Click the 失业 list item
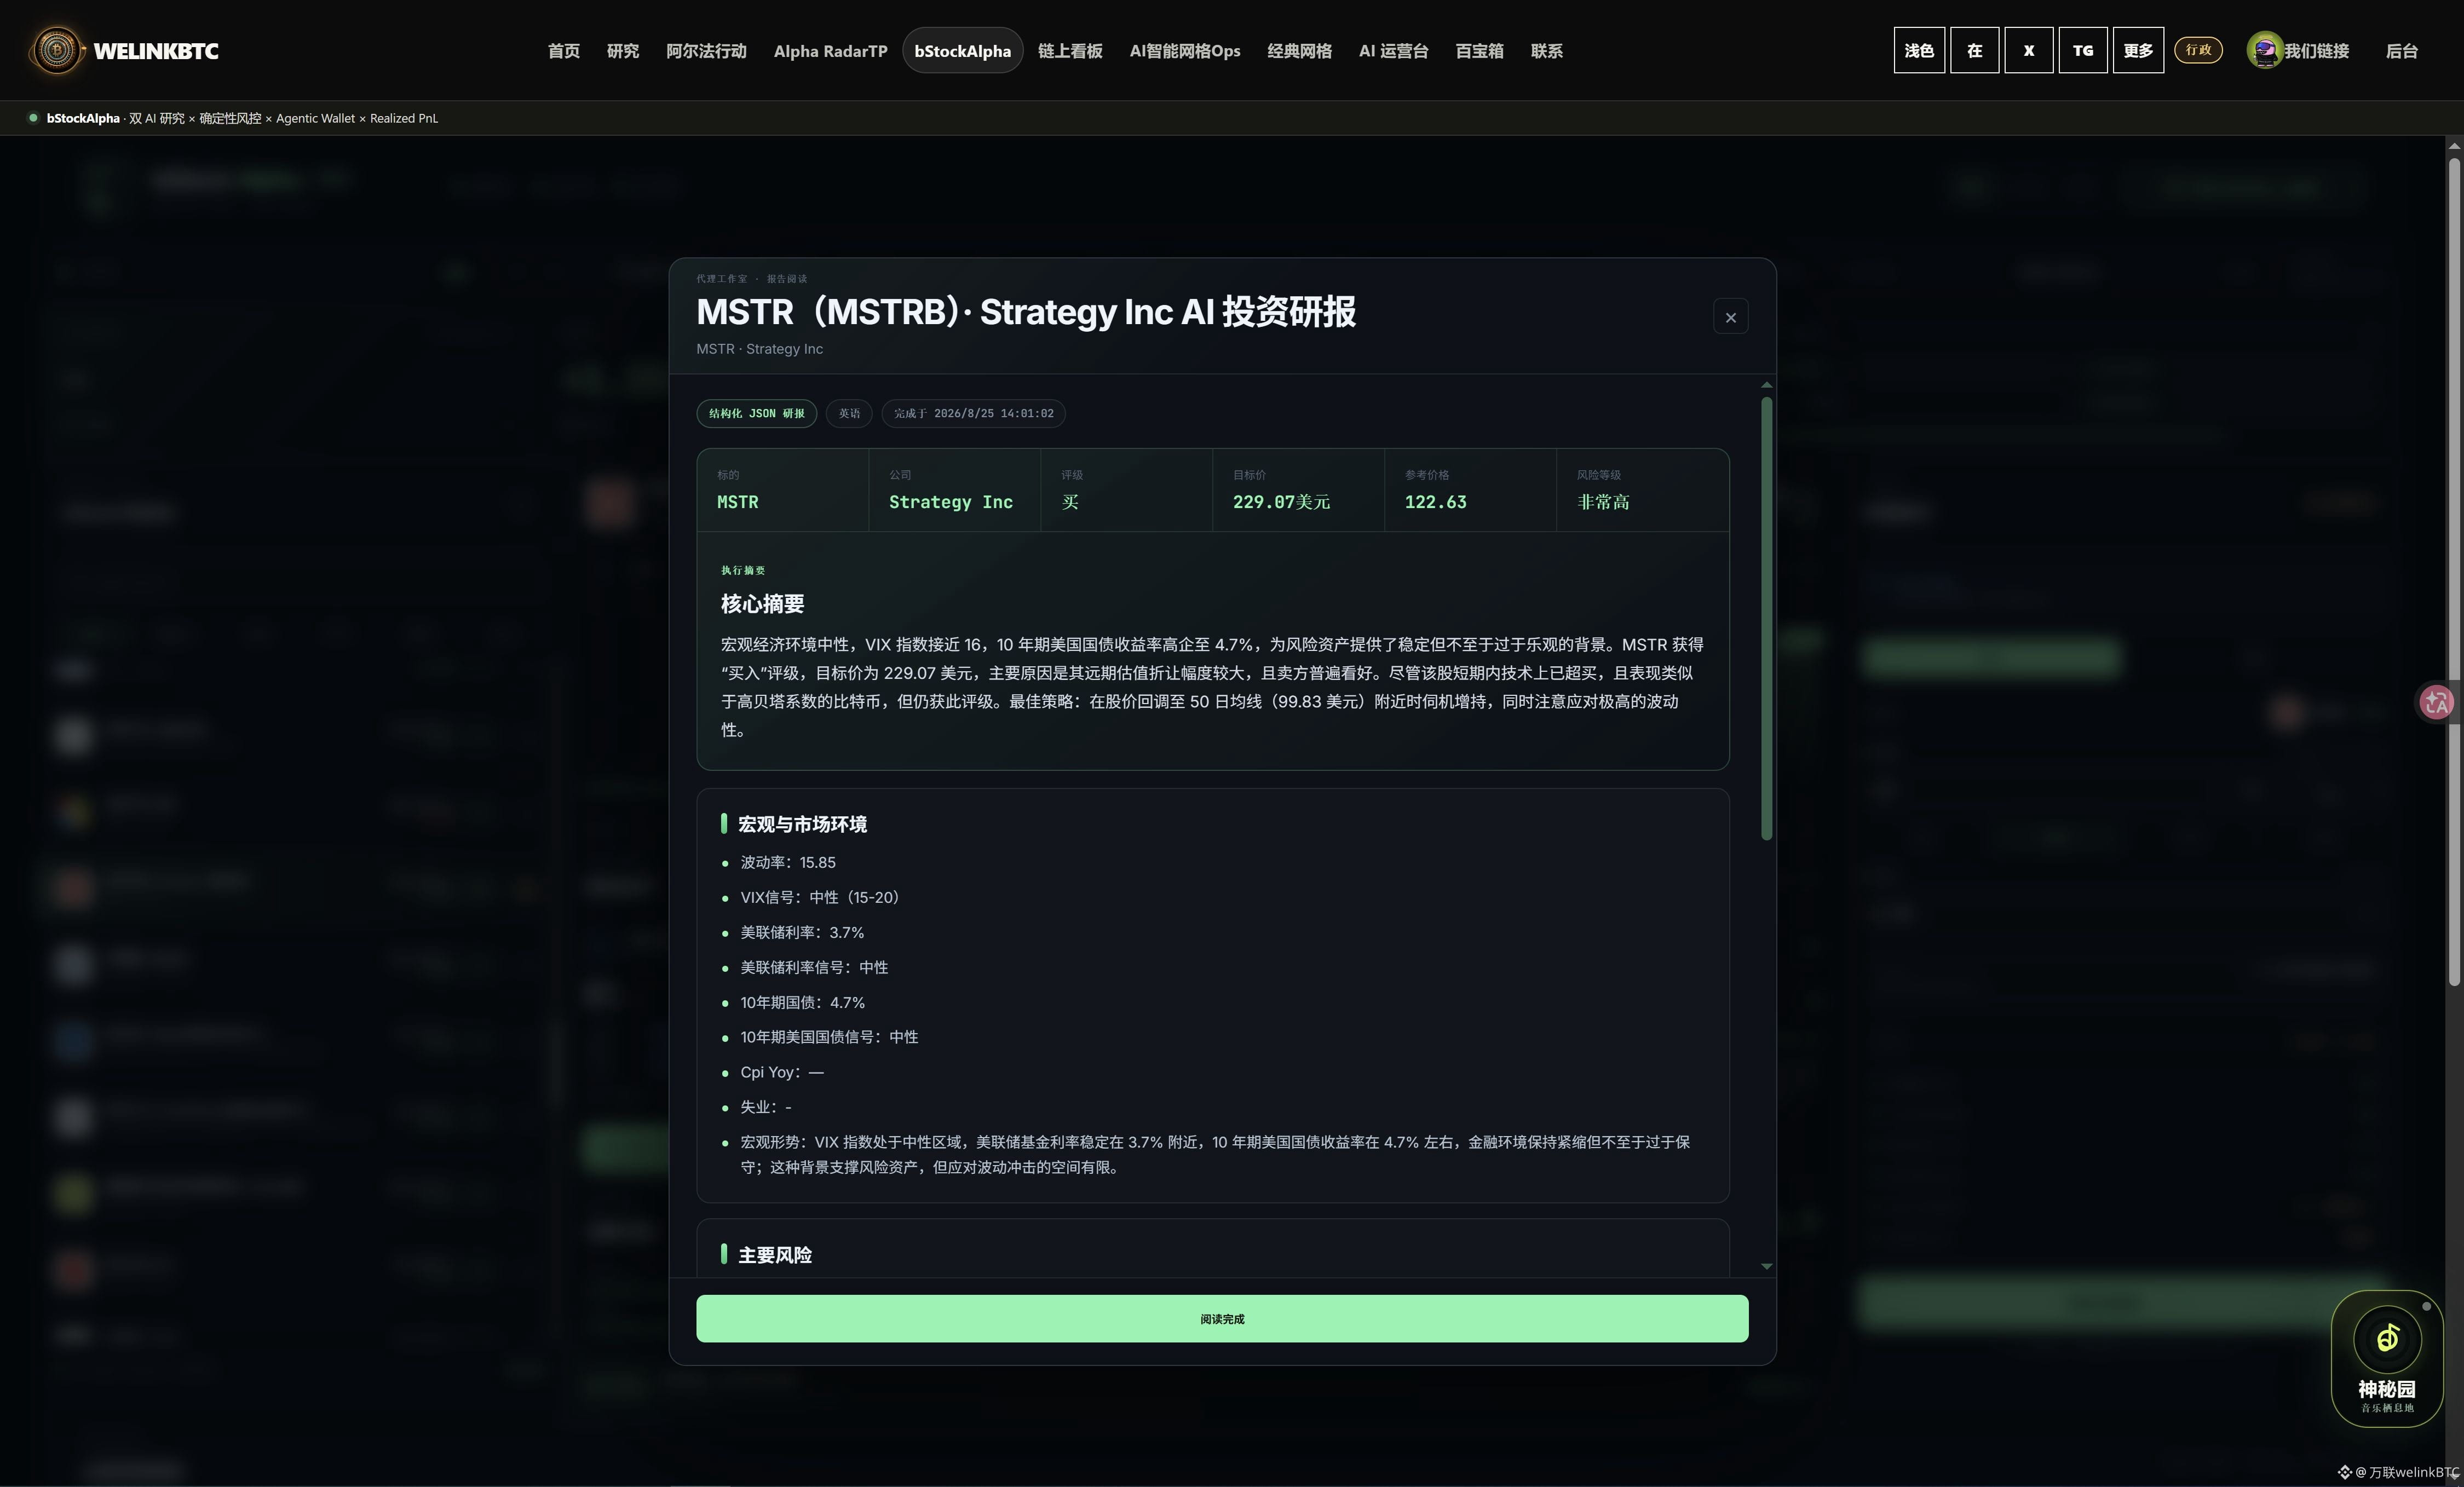Viewport: 2464px width, 1487px height. click(765, 1107)
